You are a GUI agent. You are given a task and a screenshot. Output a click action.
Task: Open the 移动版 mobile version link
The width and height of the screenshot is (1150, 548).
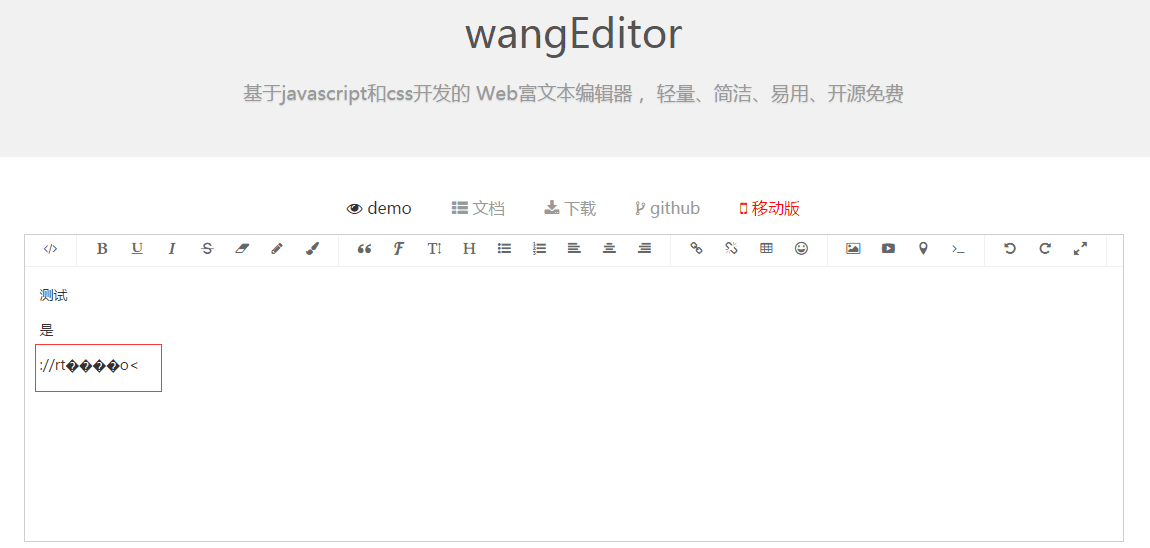point(769,208)
